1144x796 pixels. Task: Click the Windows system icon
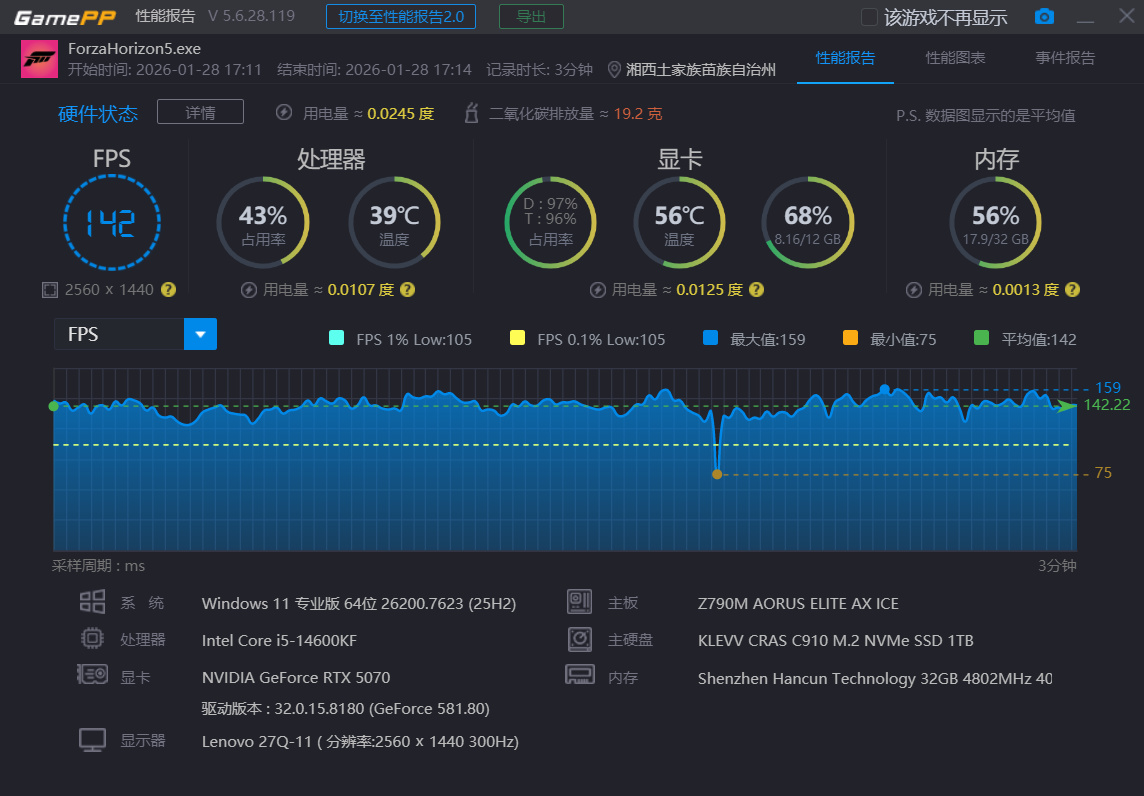click(93, 602)
